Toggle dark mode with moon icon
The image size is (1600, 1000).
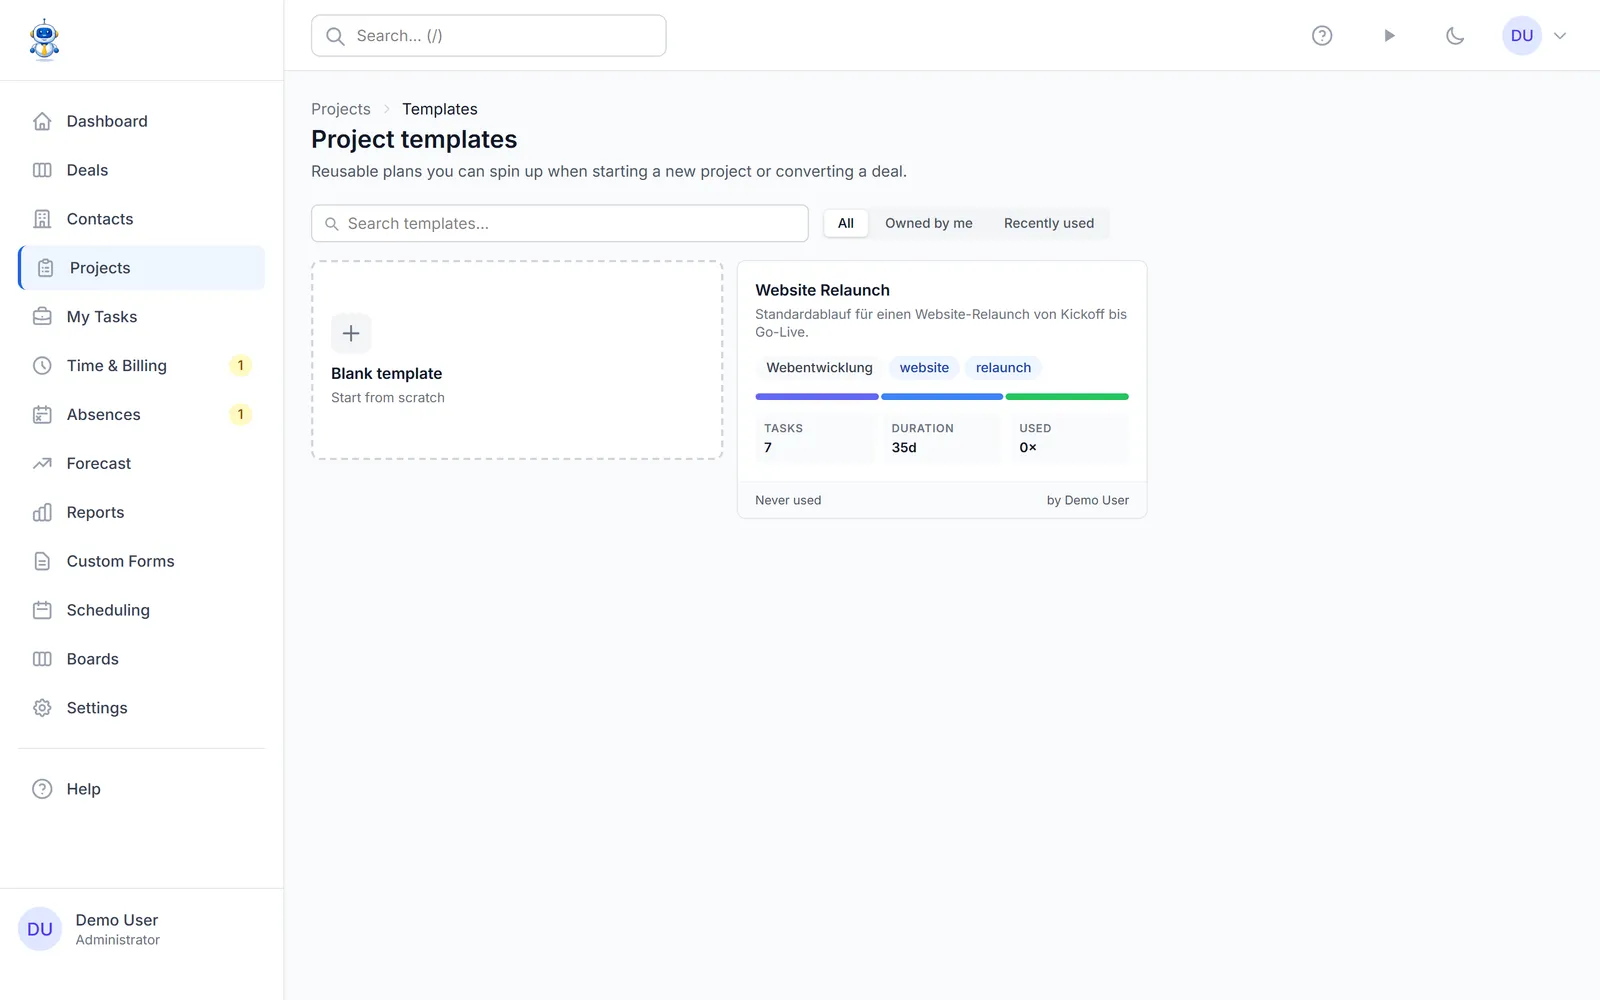[x=1455, y=36]
